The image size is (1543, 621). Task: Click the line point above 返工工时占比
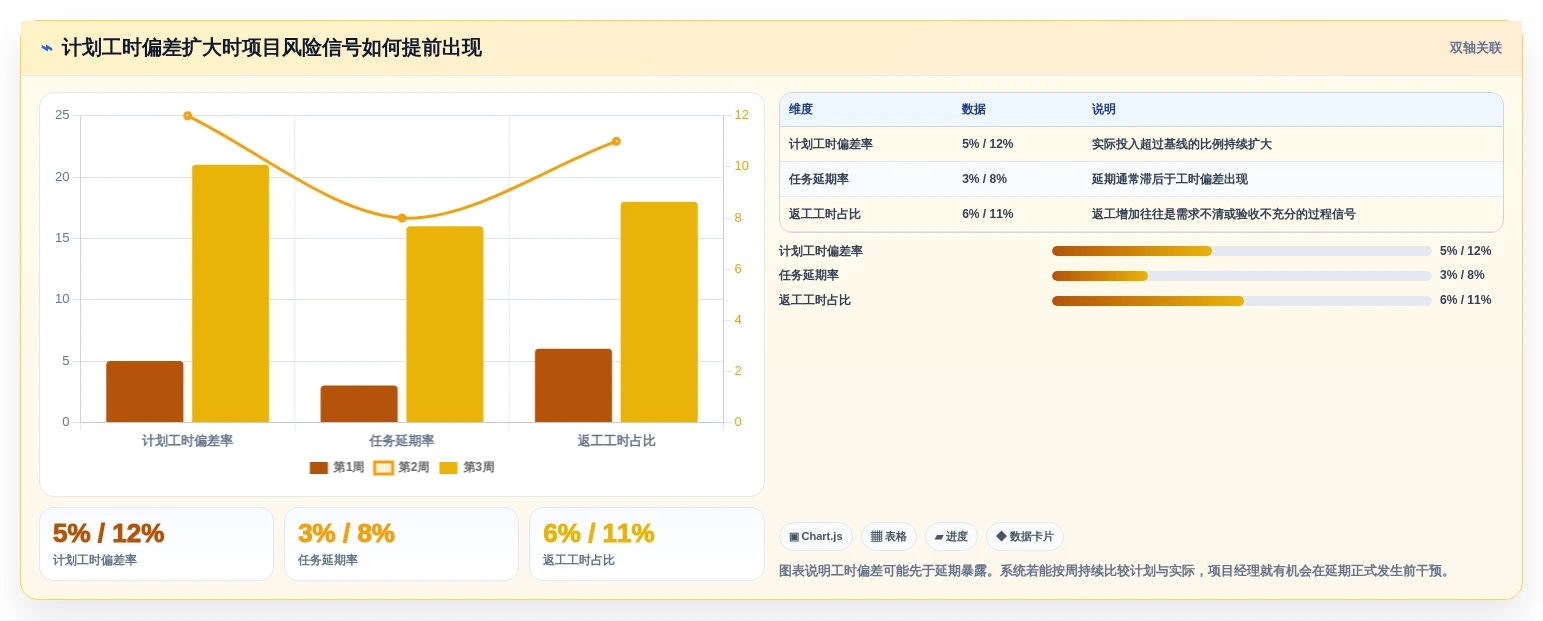(616, 141)
